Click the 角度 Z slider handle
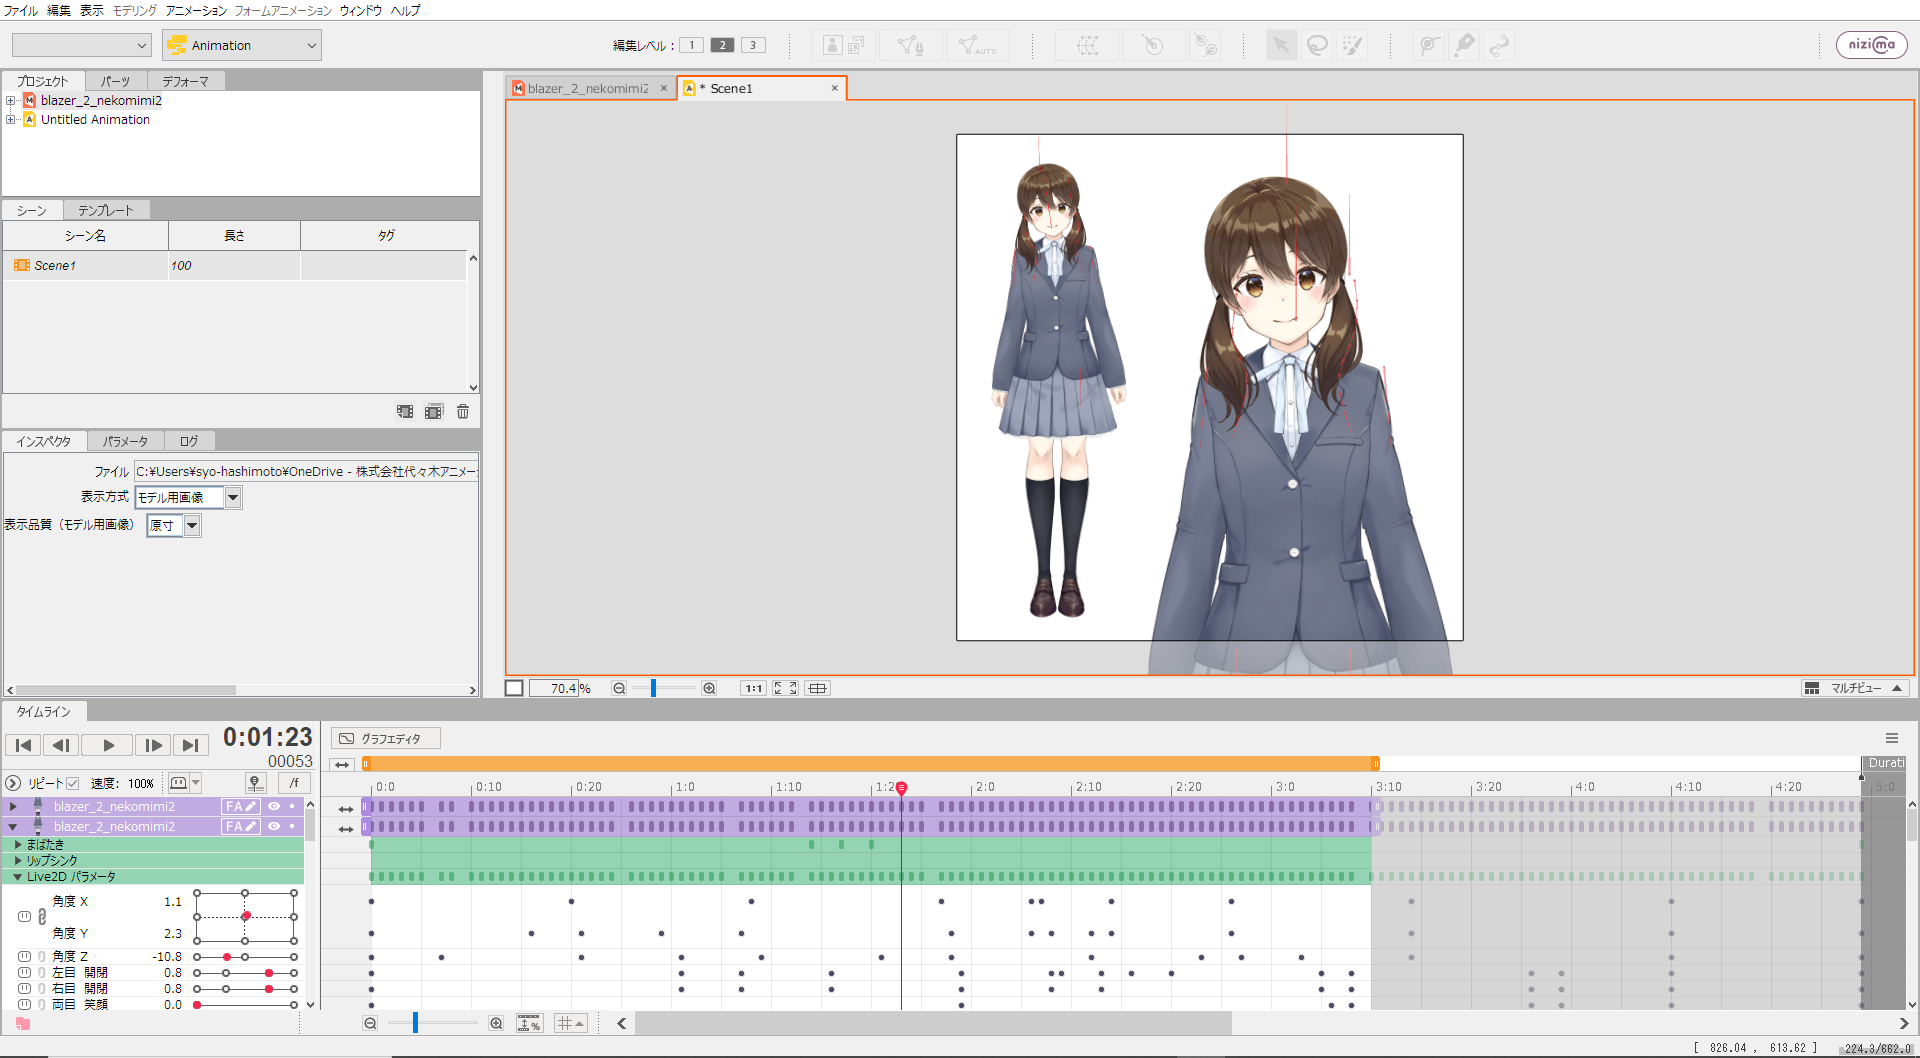This screenshot has height=1058, width=1920. tap(227, 957)
